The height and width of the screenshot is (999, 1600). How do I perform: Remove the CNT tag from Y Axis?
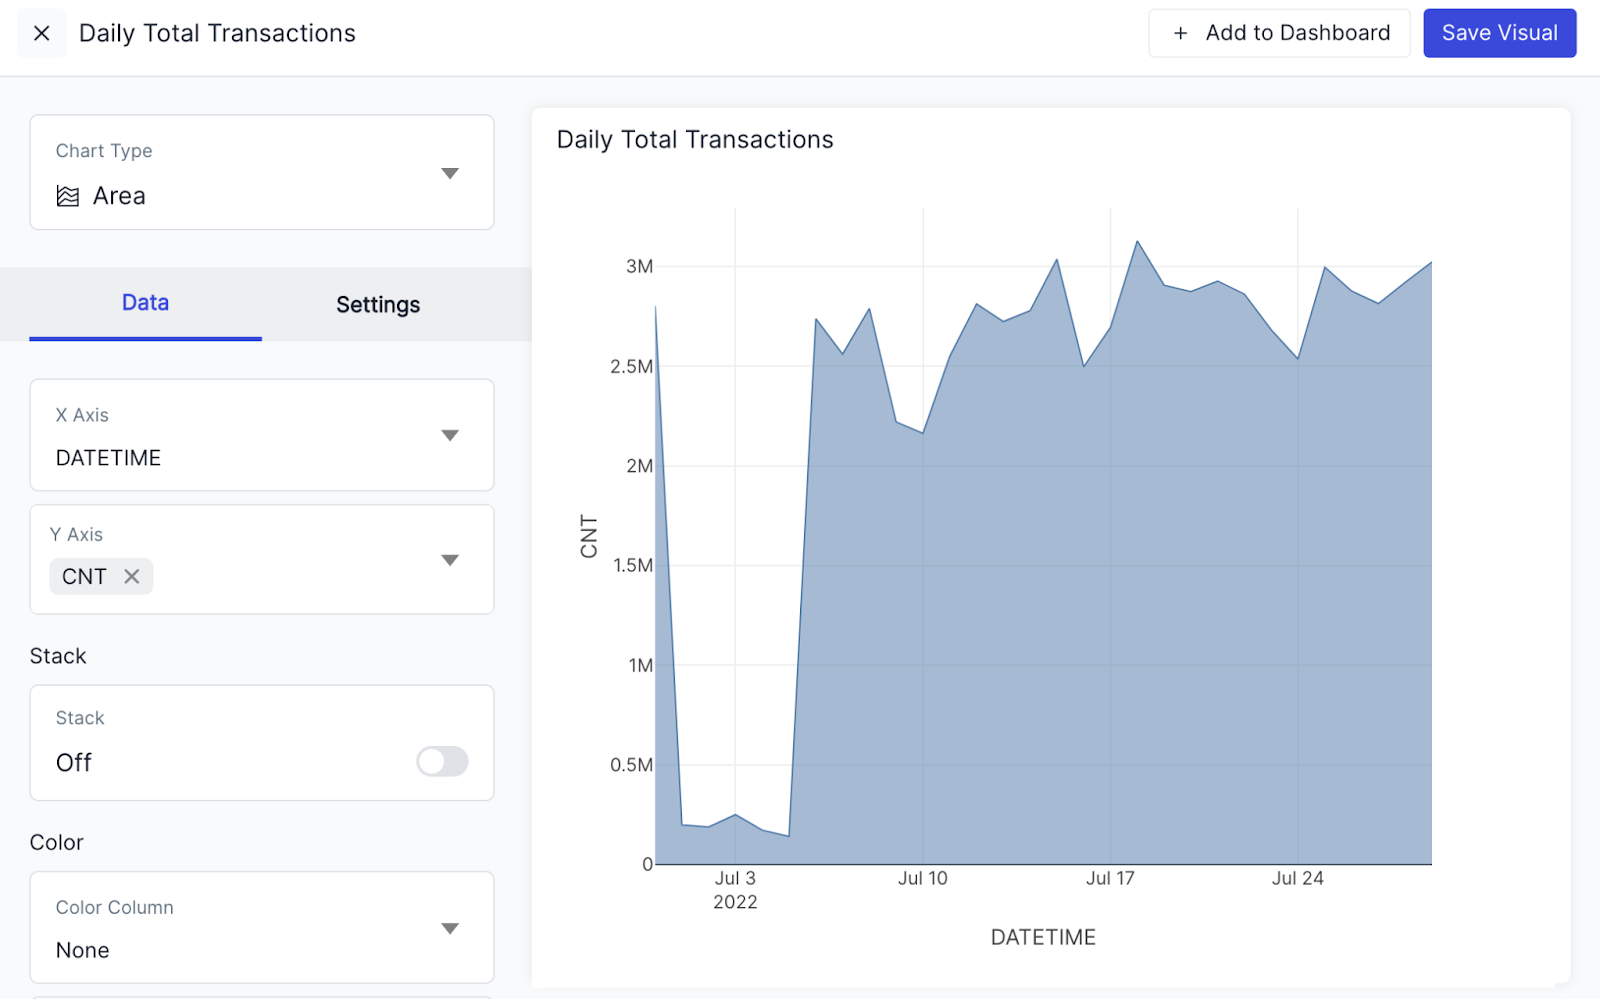coord(132,576)
